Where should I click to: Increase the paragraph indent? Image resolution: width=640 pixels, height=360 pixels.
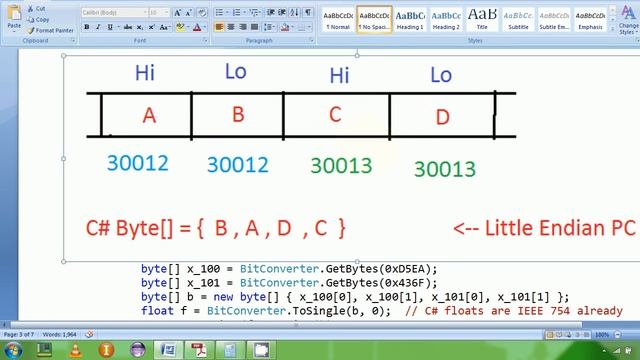[282, 13]
